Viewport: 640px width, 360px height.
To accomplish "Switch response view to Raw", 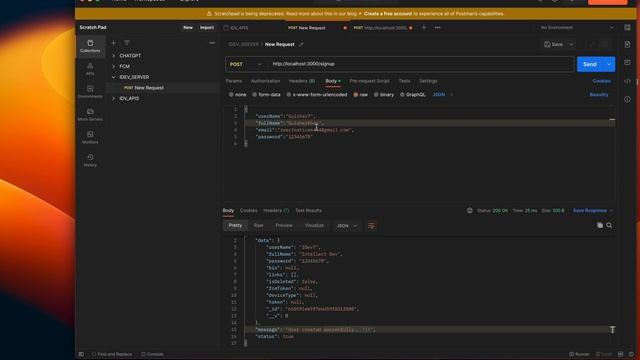I will (x=258, y=225).
